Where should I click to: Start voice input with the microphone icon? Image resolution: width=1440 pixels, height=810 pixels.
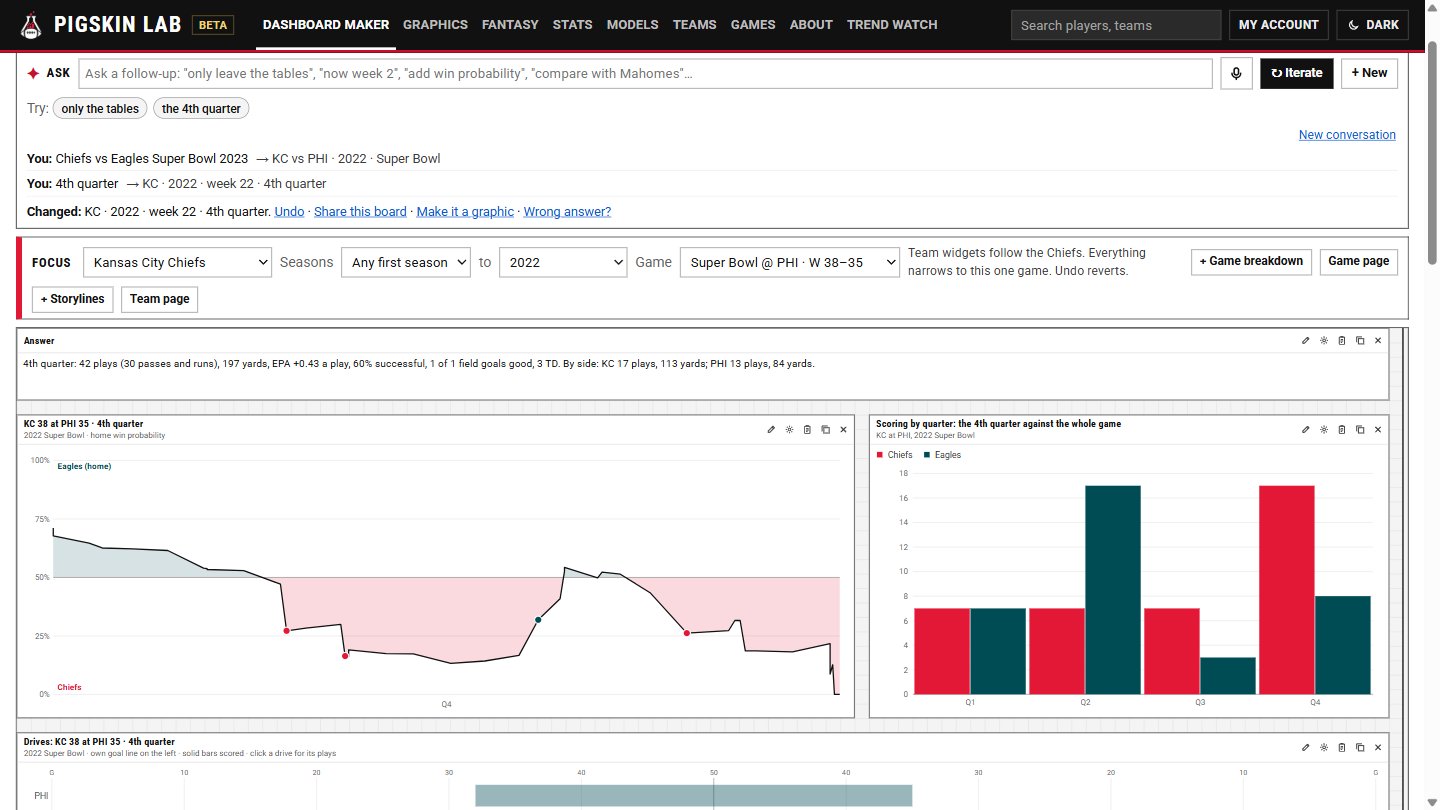tap(1236, 73)
